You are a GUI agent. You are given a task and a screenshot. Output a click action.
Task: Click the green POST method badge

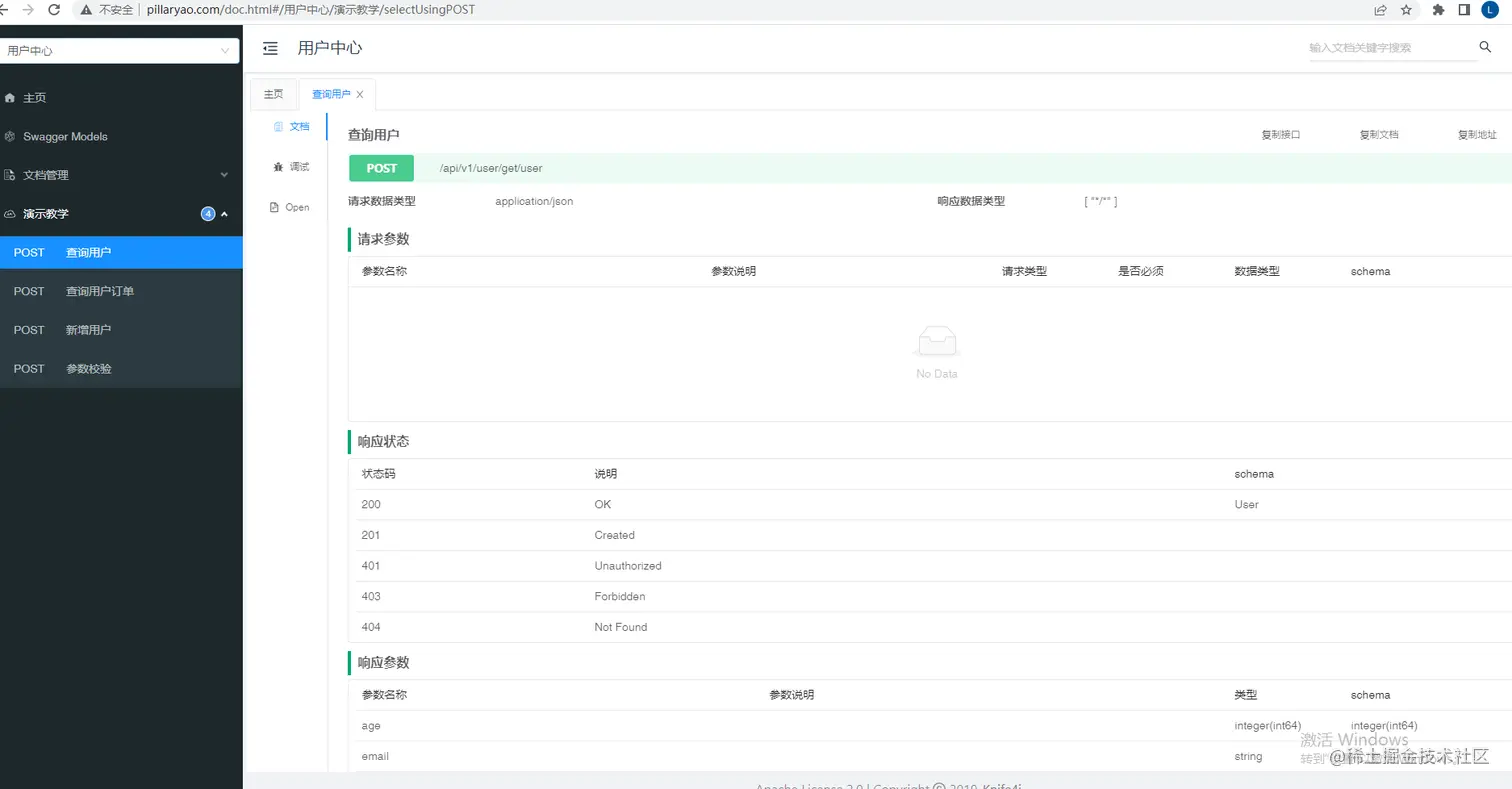click(x=381, y=168)
